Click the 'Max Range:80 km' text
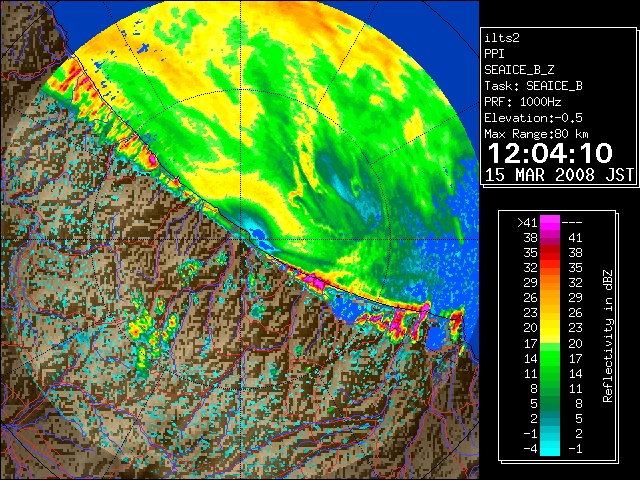 pyautogui.click(x=536, y=134)
